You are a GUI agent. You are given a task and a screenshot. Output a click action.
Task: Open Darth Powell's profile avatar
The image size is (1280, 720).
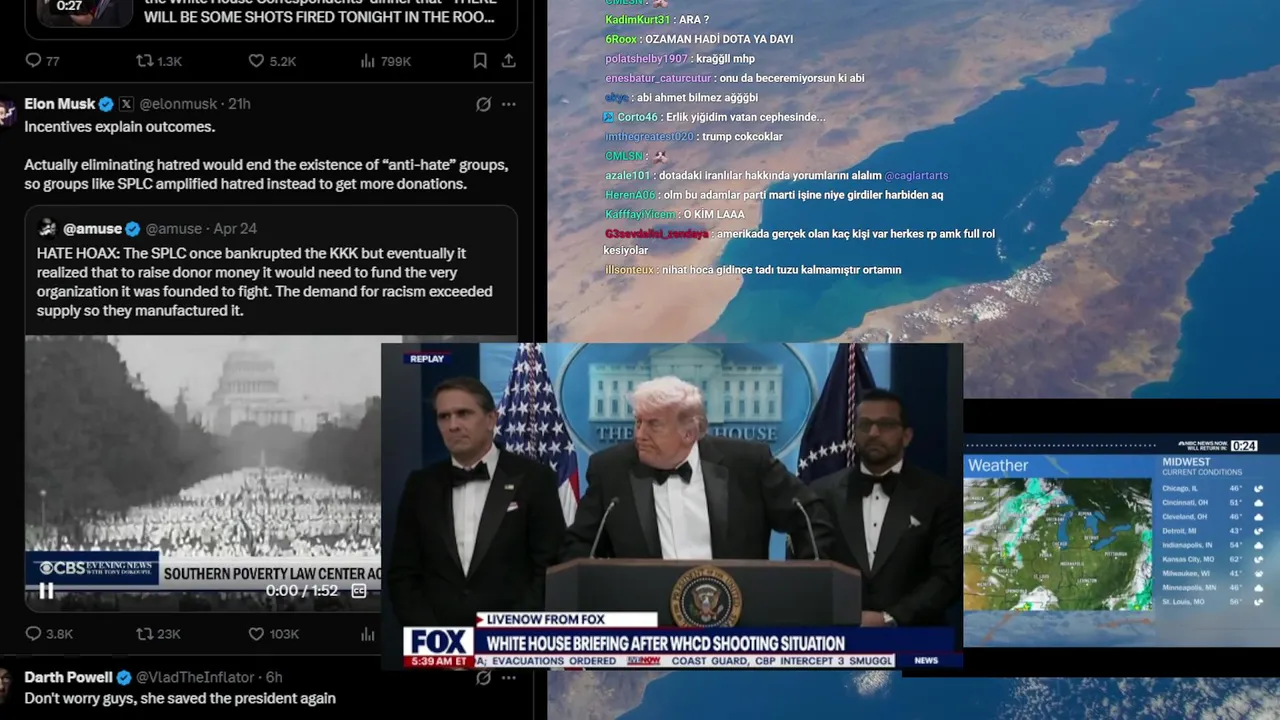[7, 683]
